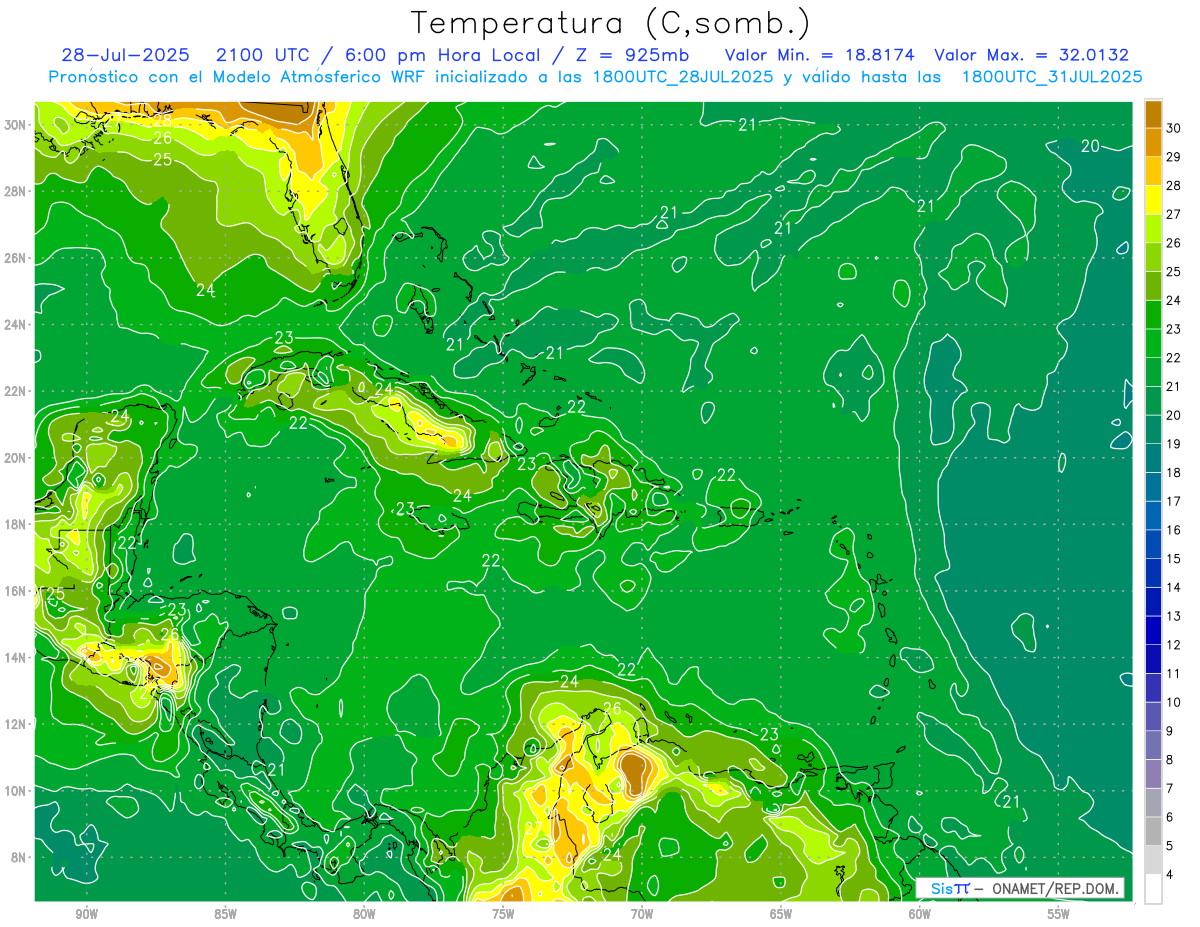
Task: Click the colorbar scale label '17'
Action: 1174,501
